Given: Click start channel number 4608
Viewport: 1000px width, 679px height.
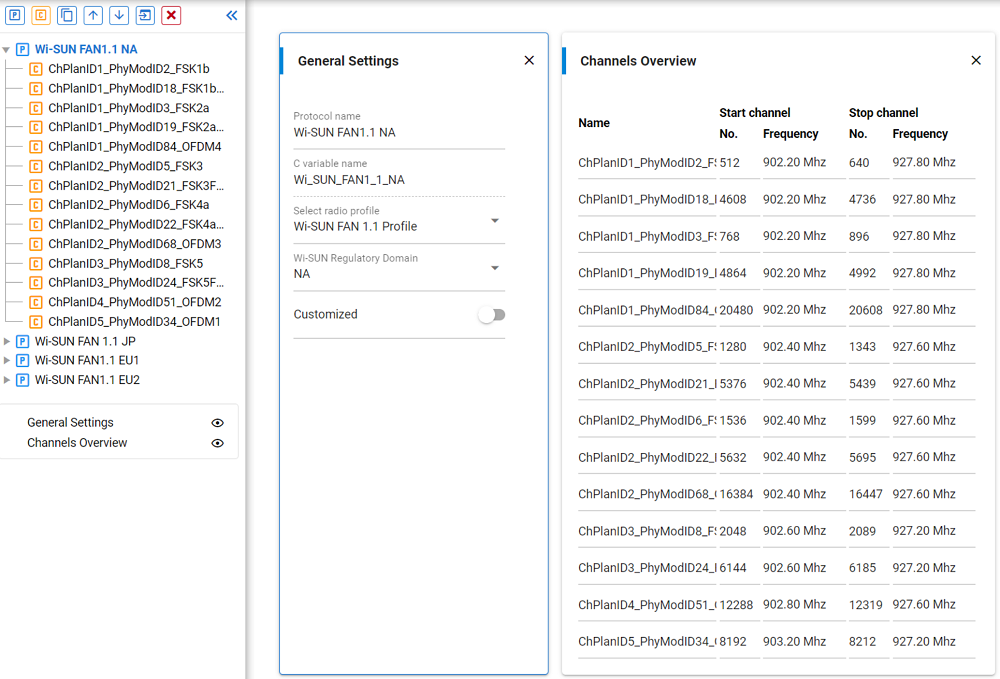Looking at the screenshot, I should [733, 200].
